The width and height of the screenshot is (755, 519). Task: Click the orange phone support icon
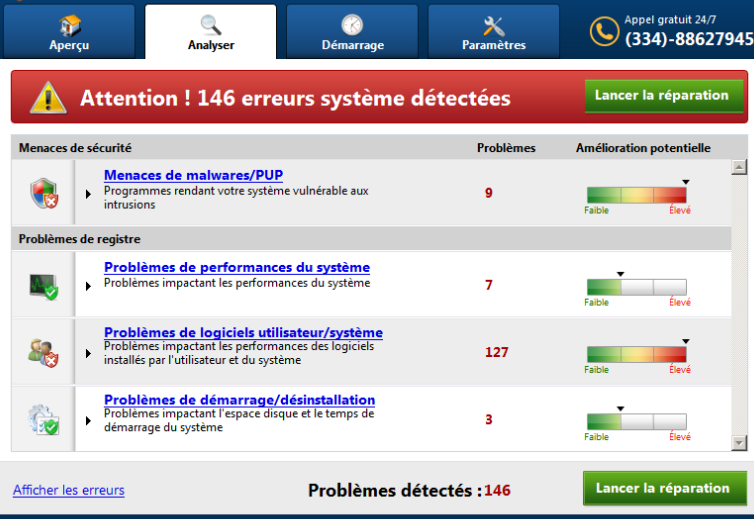(x=603, y=32)
